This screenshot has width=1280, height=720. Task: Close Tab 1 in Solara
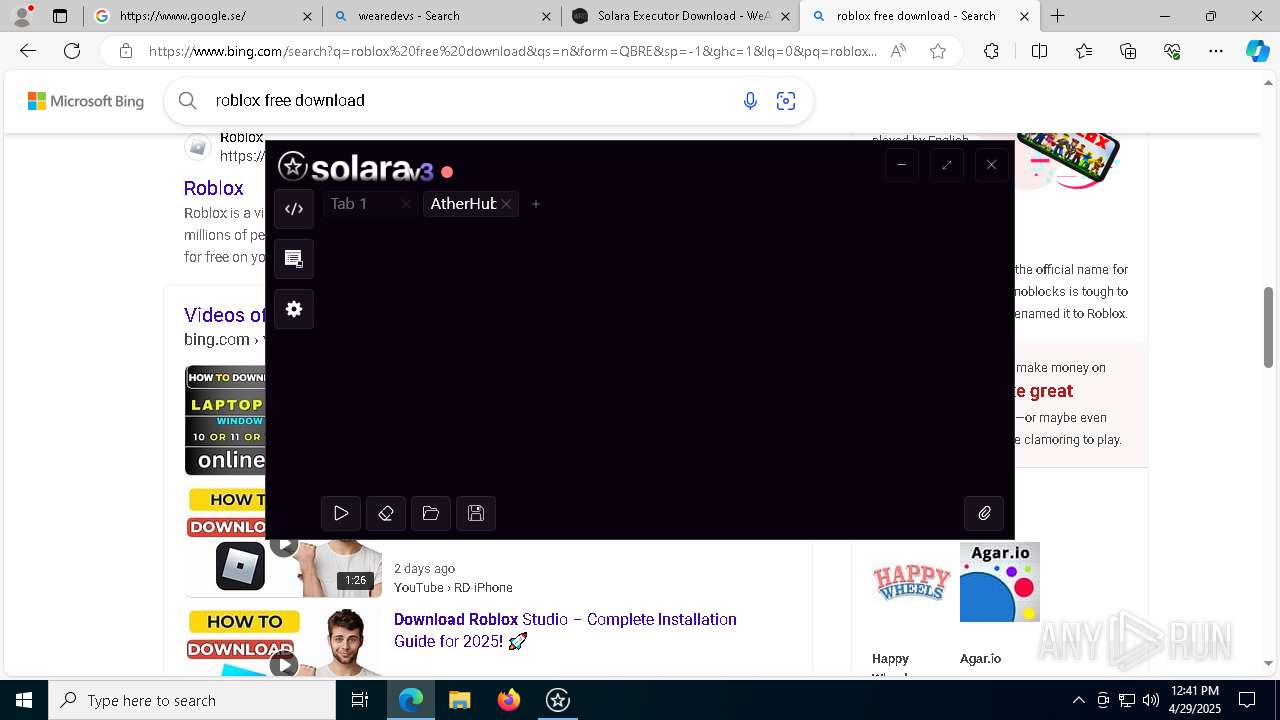[x=405, y=204]
